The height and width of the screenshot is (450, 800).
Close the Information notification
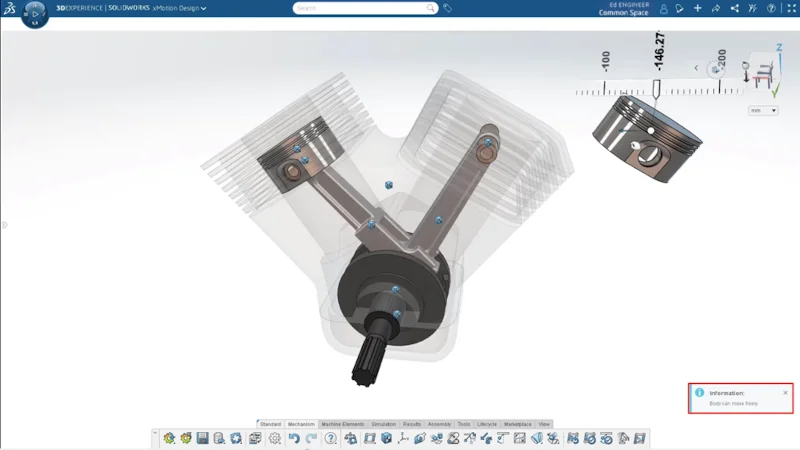pos(785,393)
